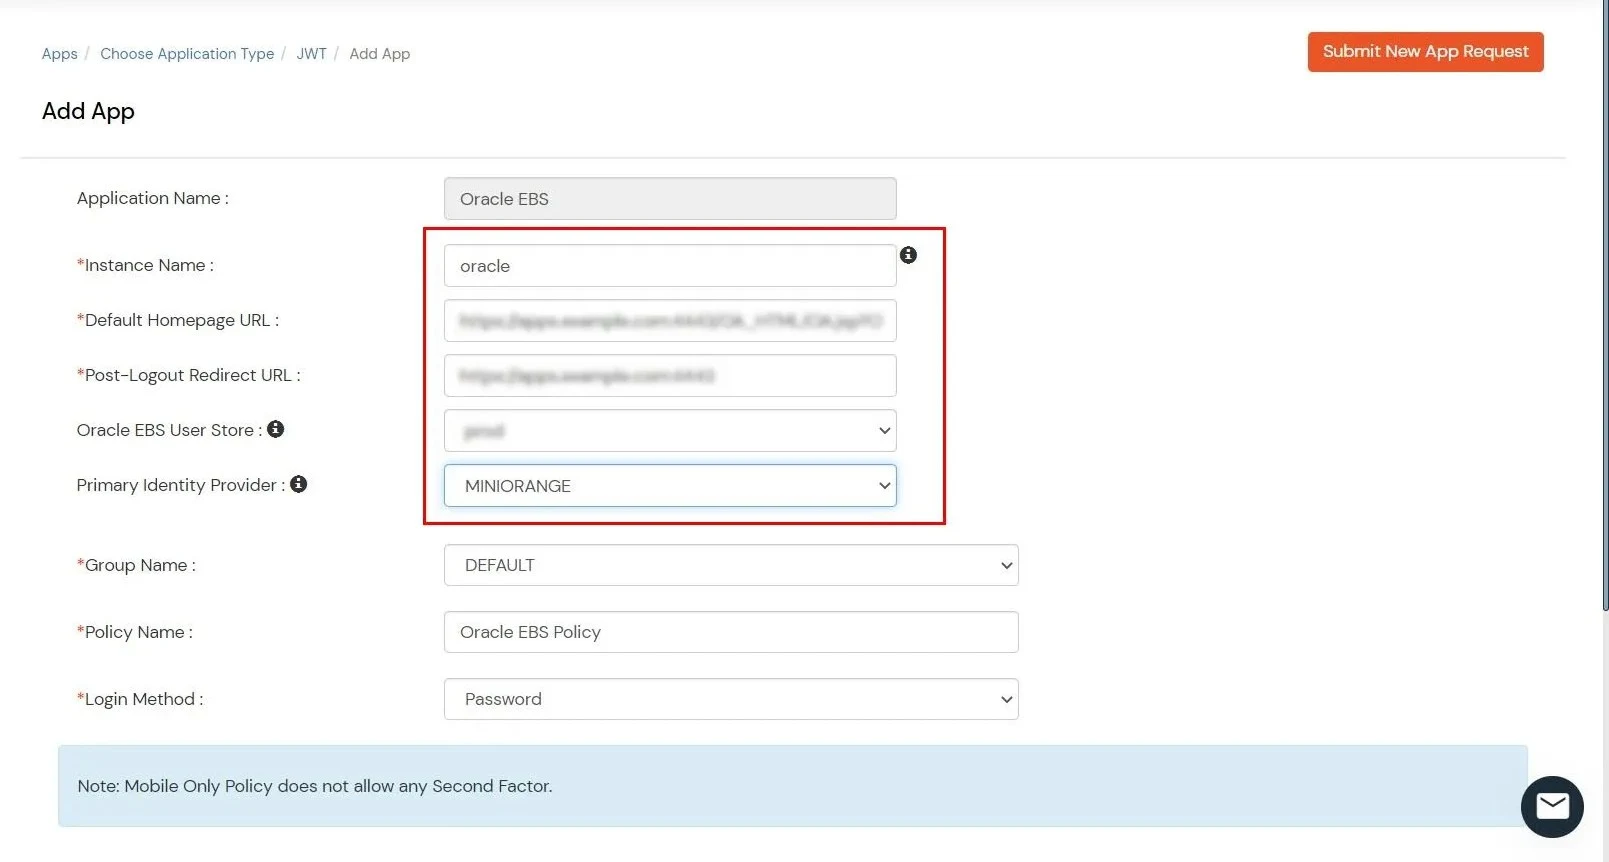Open Choose Application Type breadcrumb

(x=187, y=54)
